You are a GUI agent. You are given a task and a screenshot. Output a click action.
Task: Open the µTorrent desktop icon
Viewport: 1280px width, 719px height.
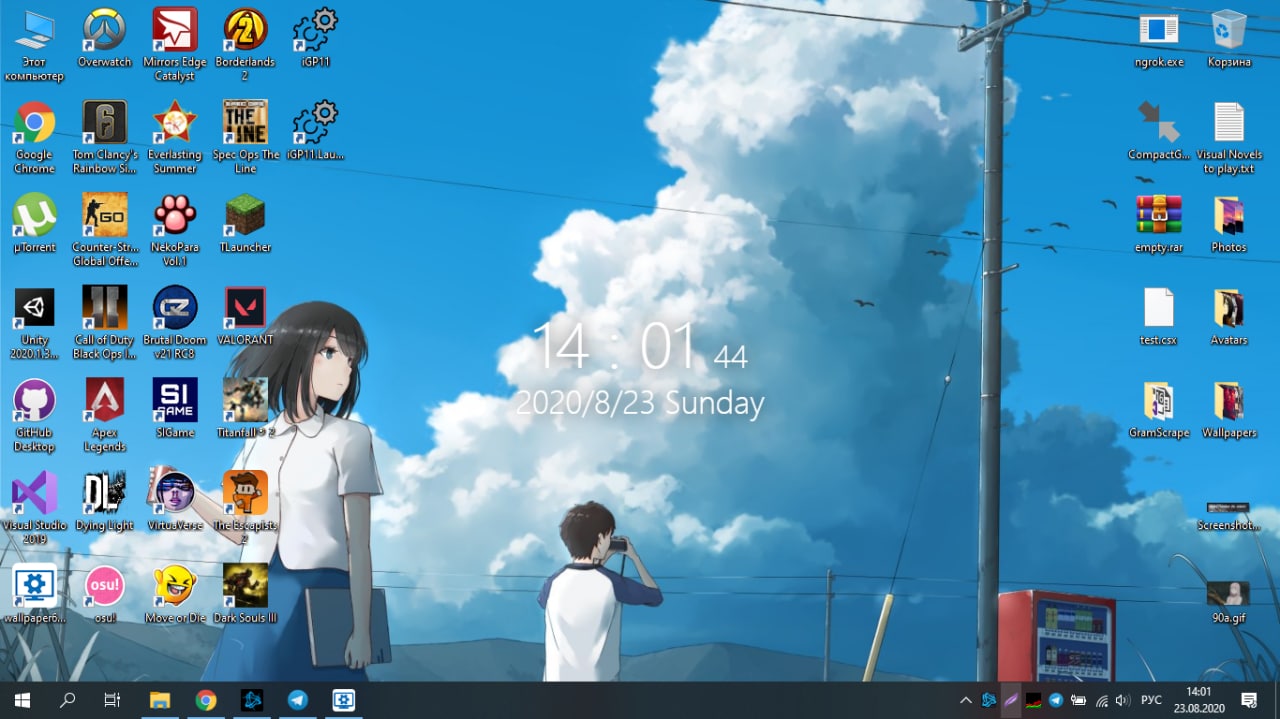[34, 223]
